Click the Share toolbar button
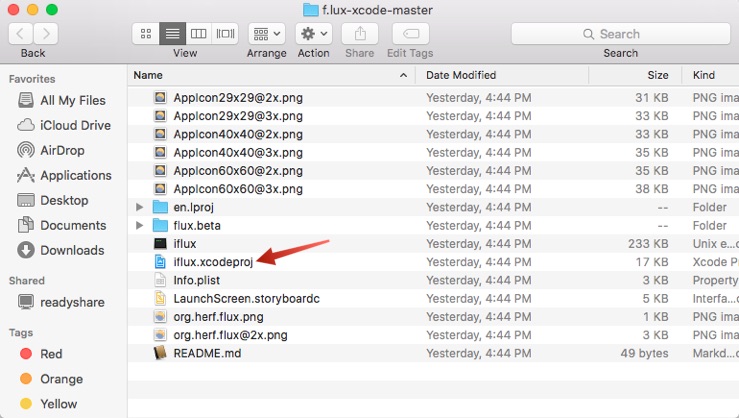The width and height of the screenshot is (739, 418). (x=360, y=33)
